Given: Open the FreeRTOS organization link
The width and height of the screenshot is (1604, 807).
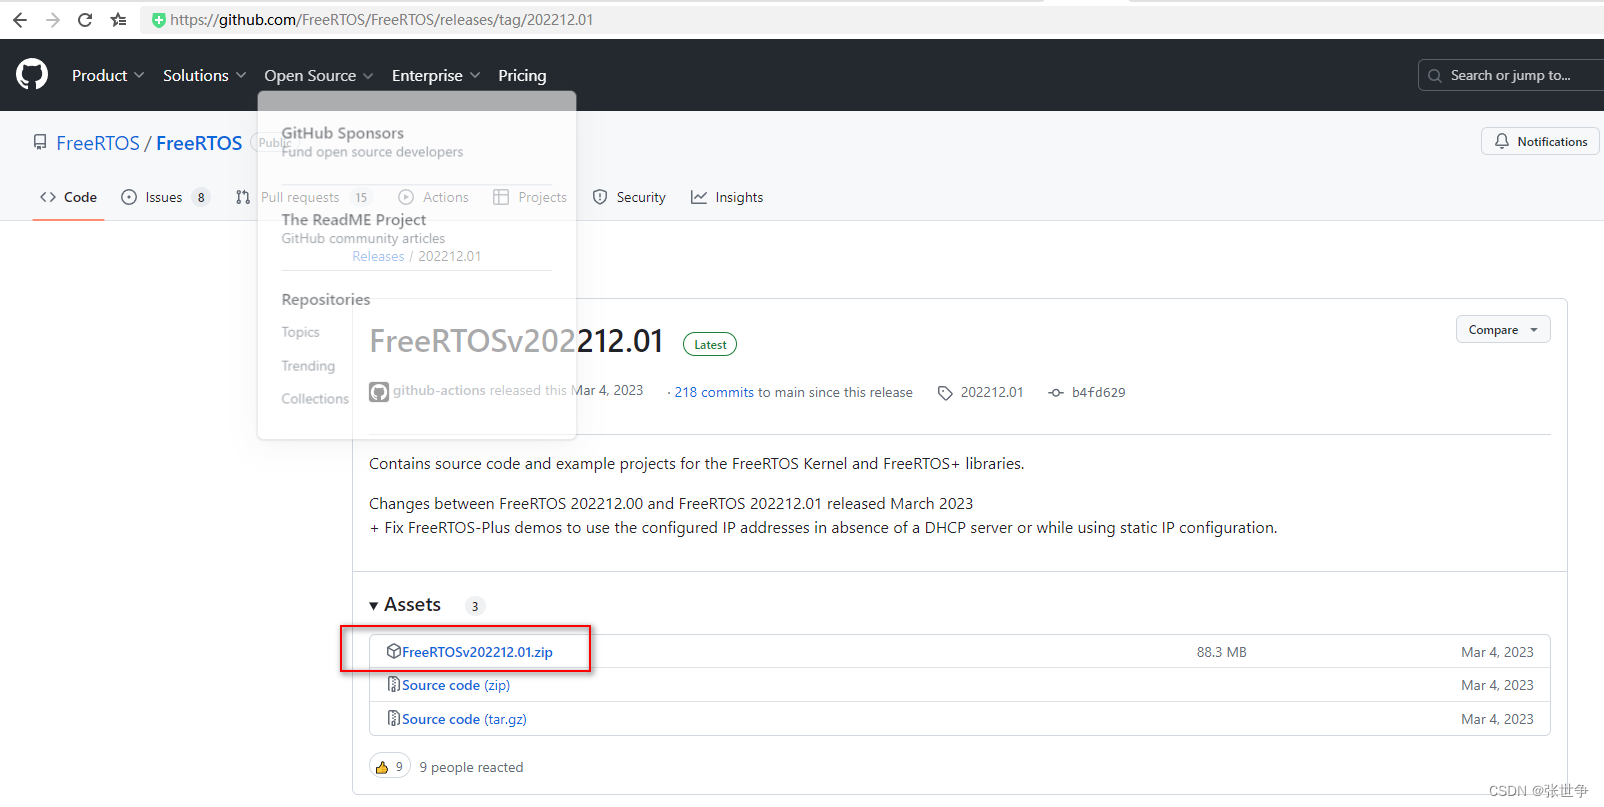Looking at the screenshot, I should 98,143.
